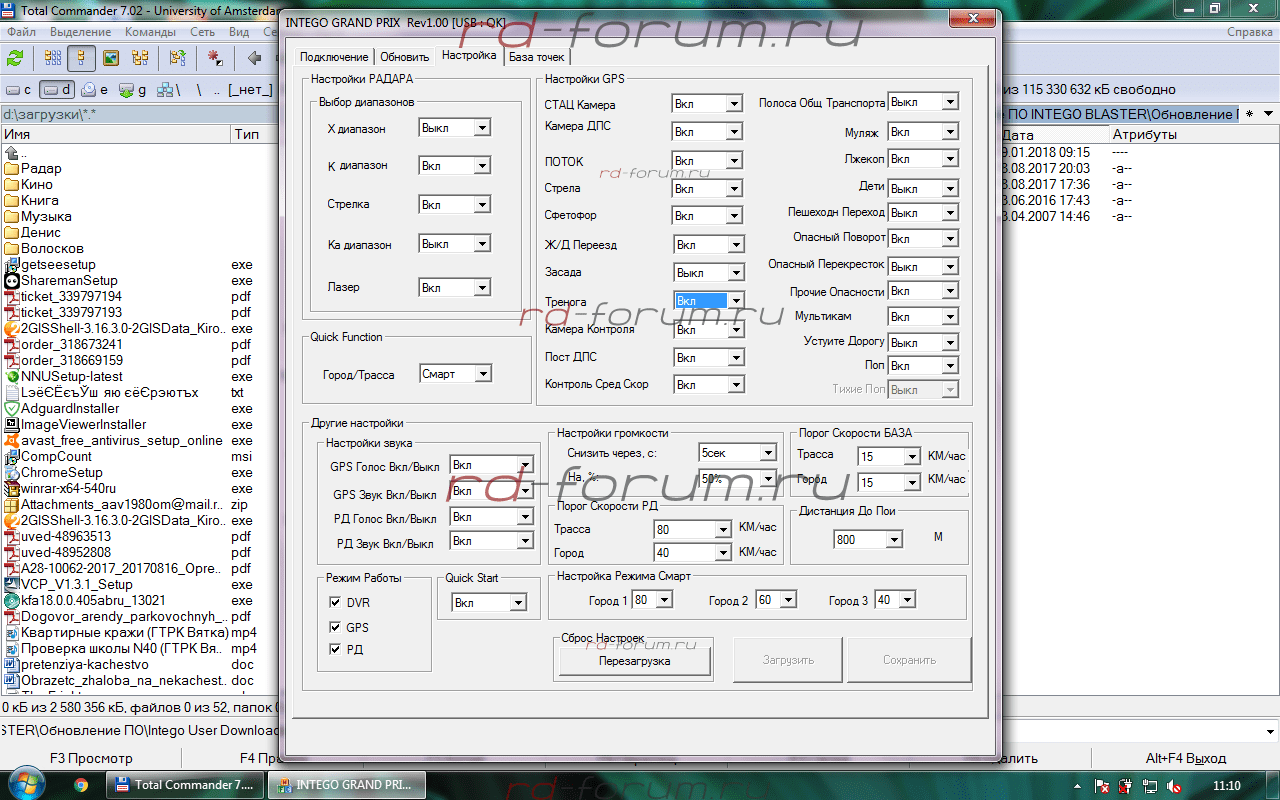Viewport: 1280px width, 800px height.
Task: Select drive d in Total Commander
Action: click(58, 90)
